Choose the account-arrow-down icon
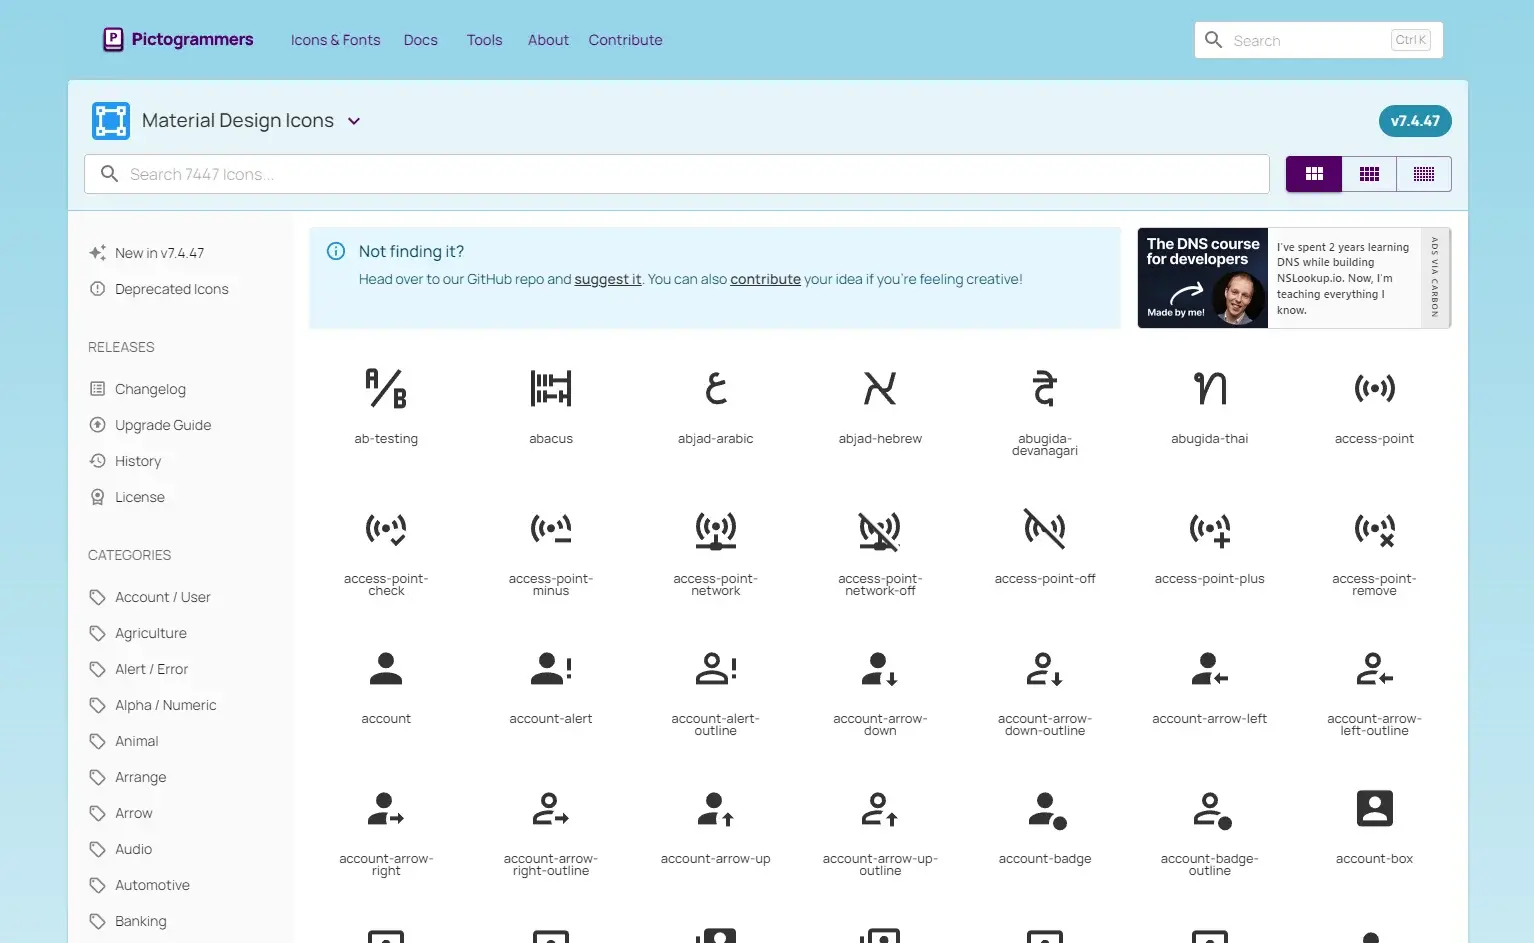1534x943 pixels. [x=880, y=668]
